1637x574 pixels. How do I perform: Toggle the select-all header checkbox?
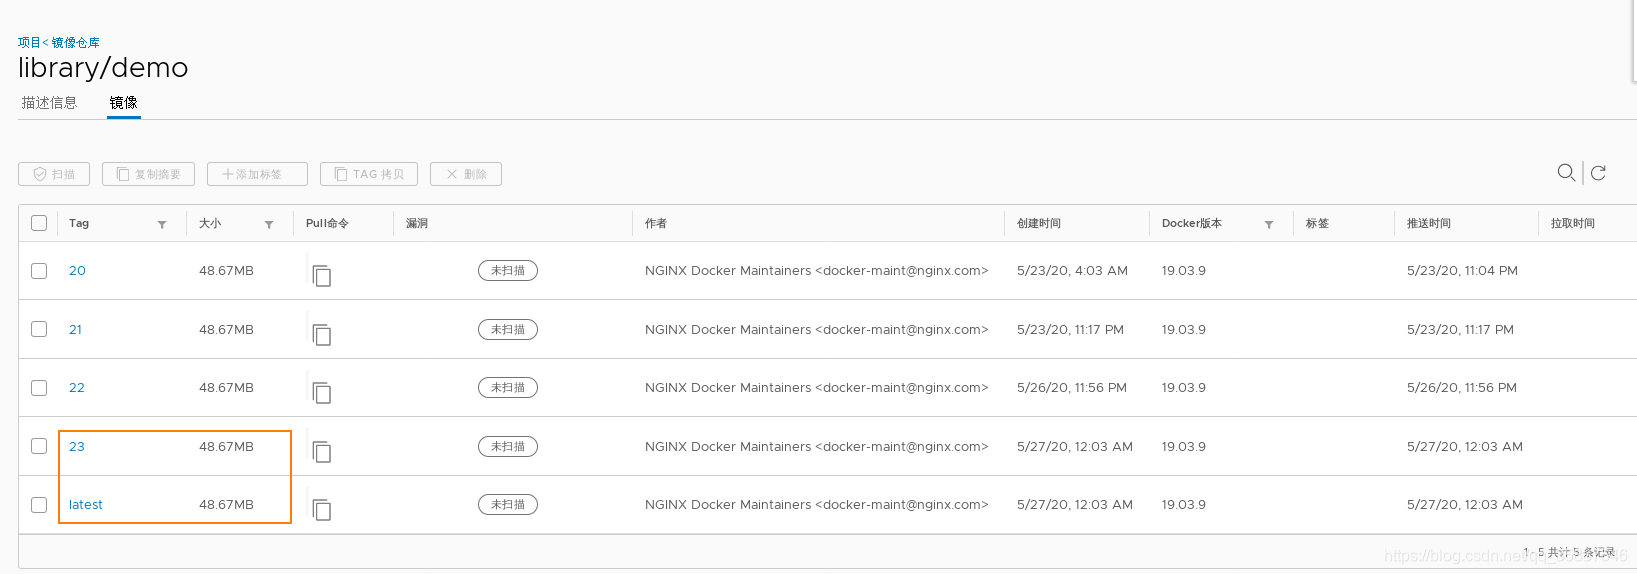click(39, 223)
